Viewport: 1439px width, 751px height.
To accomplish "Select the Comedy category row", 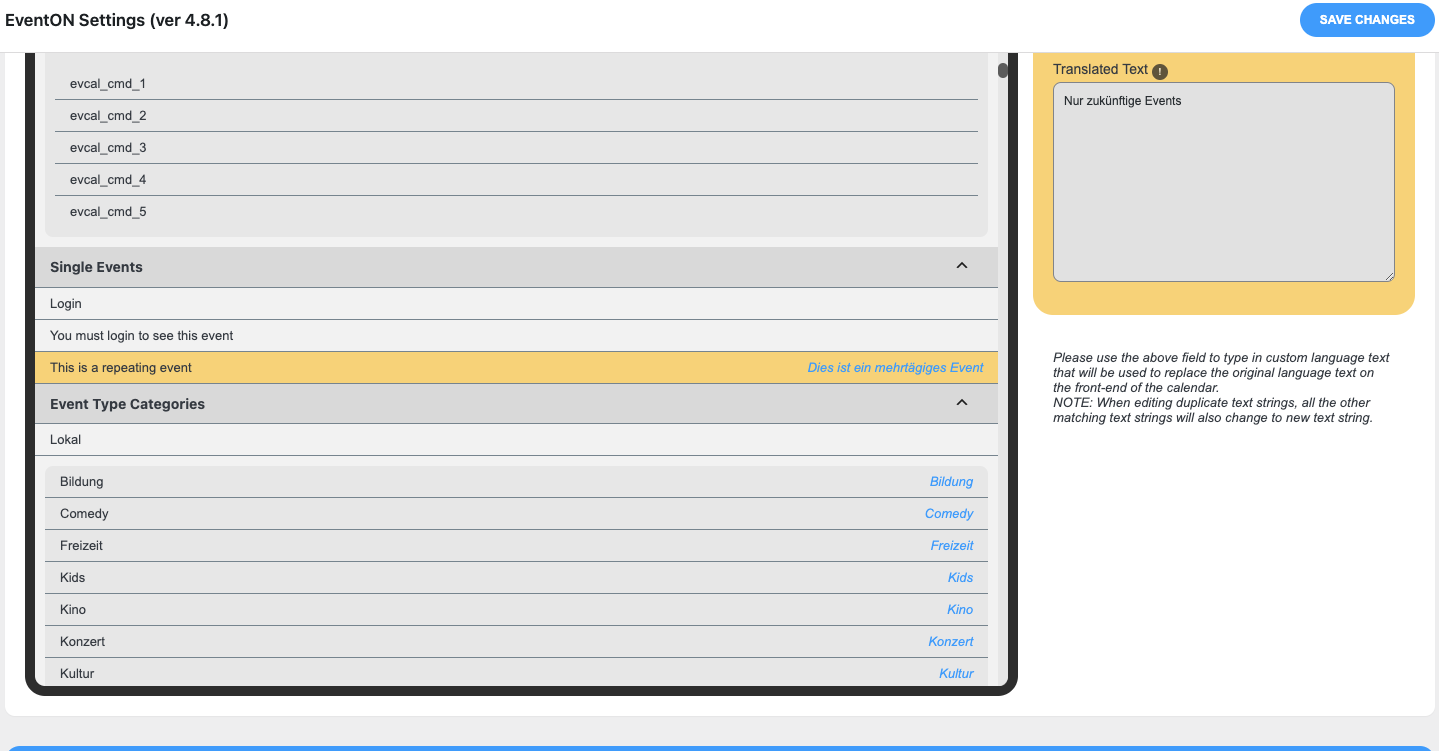I will click(516, 514).
